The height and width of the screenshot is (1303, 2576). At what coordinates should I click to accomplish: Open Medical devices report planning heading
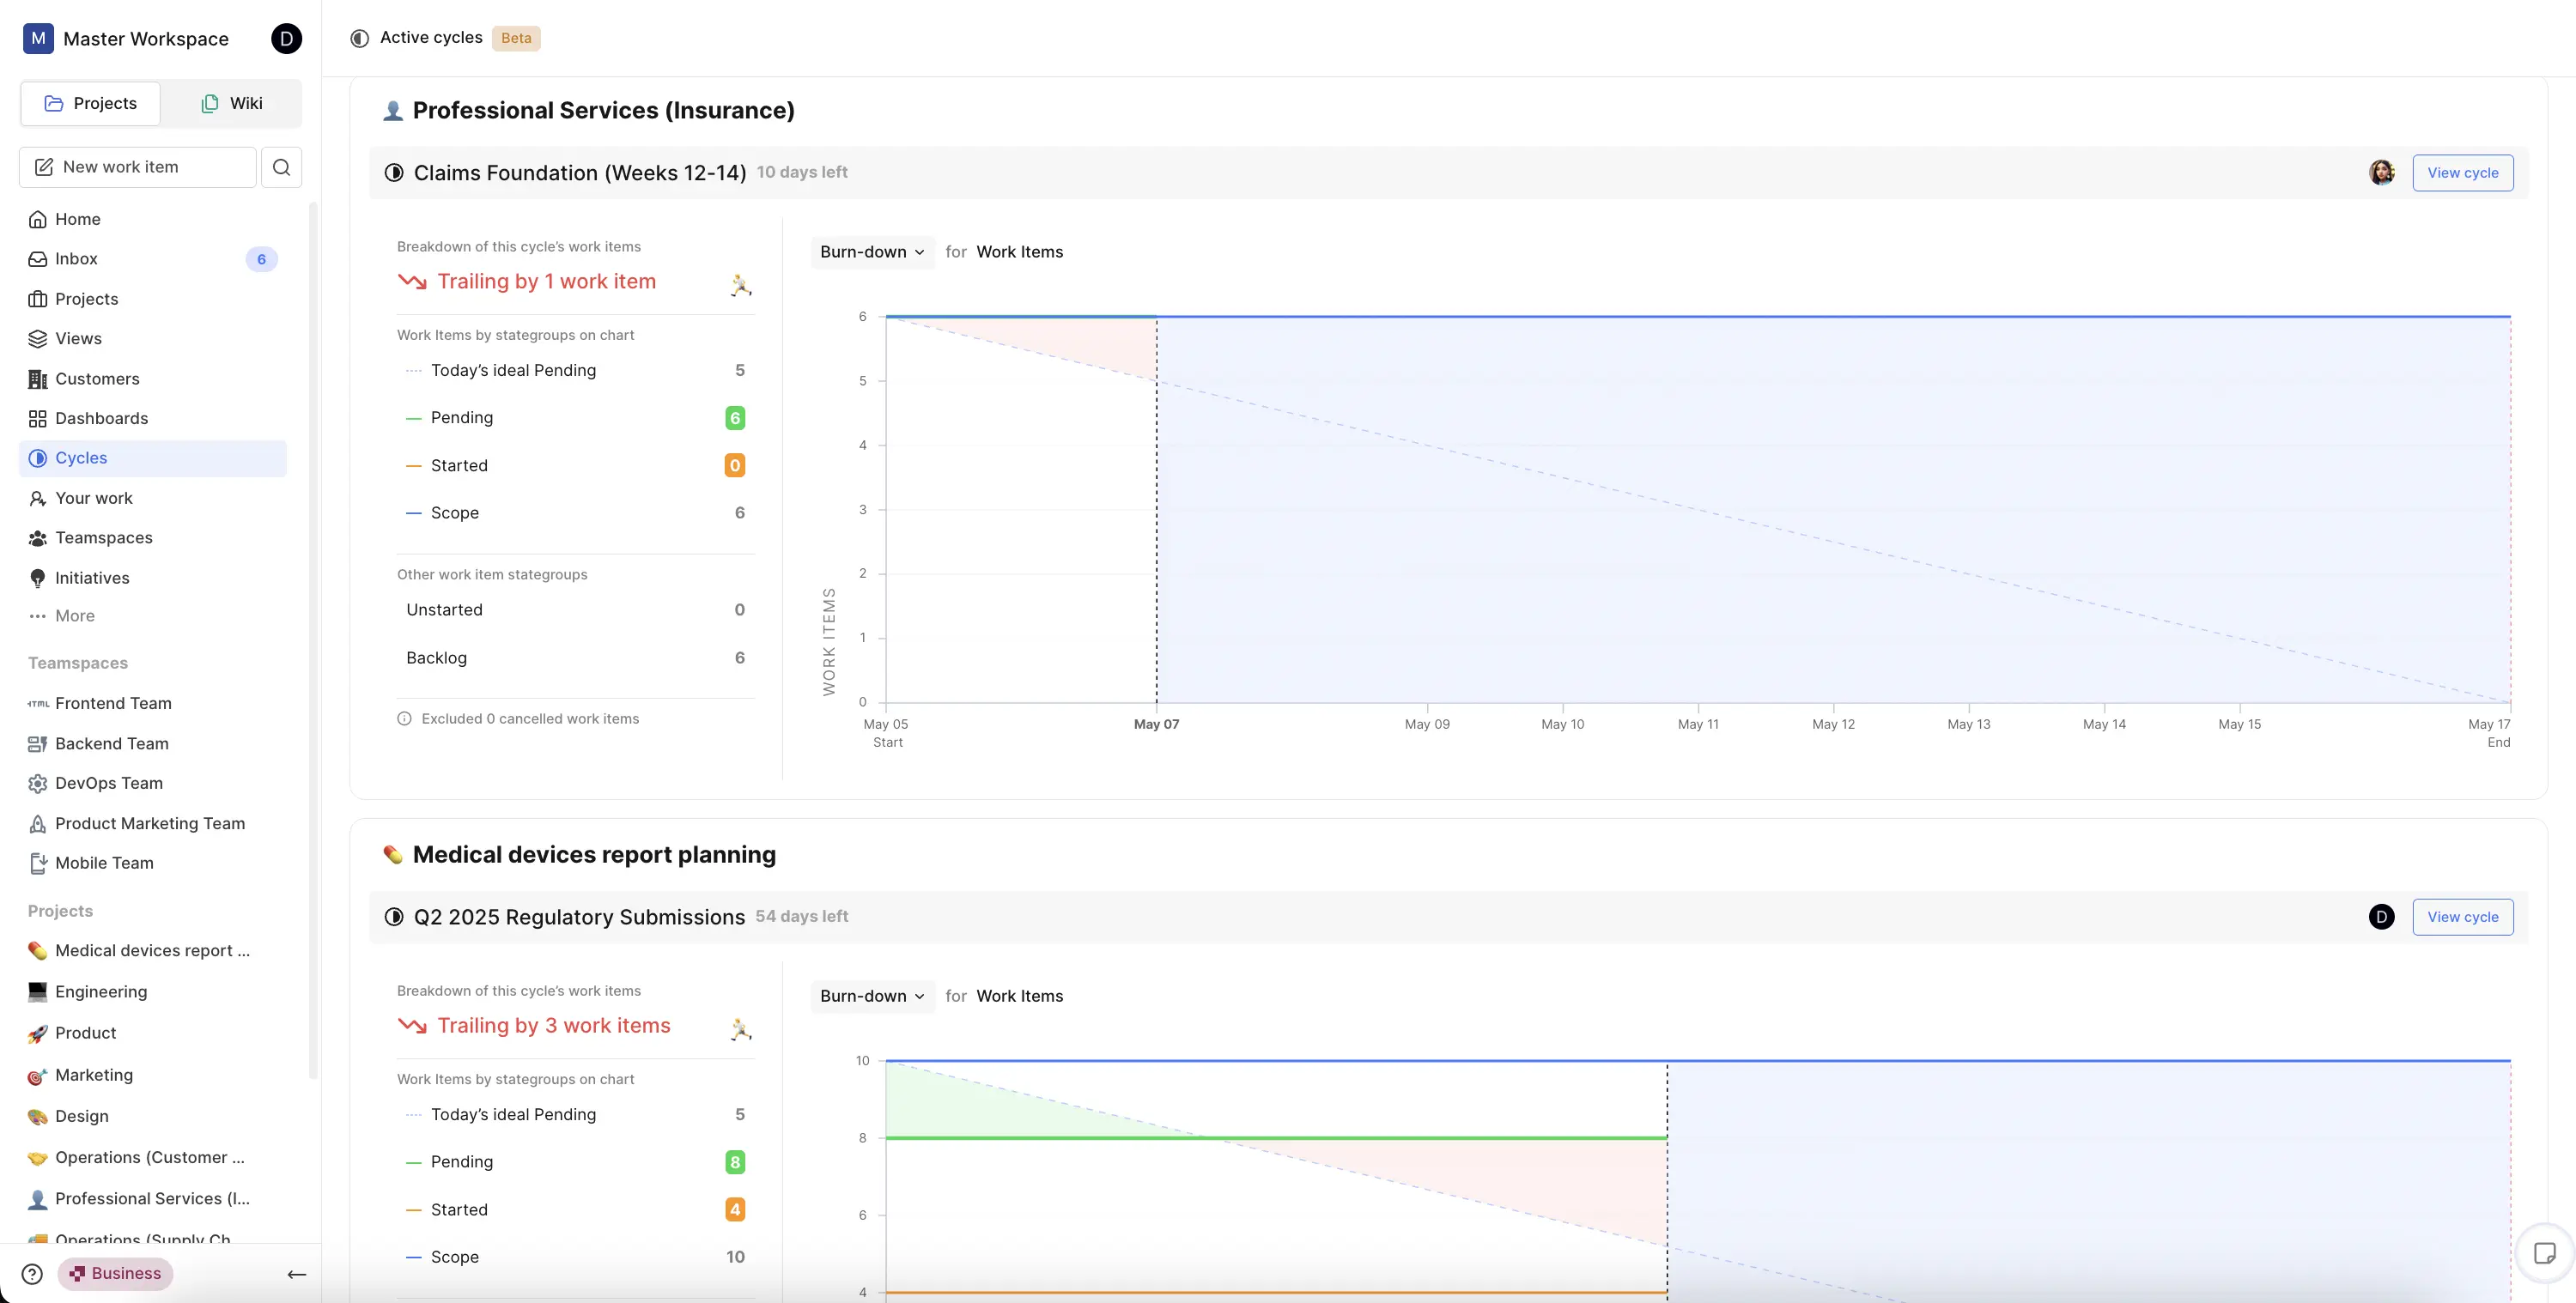pyautogui.click(x=594, y=854)
